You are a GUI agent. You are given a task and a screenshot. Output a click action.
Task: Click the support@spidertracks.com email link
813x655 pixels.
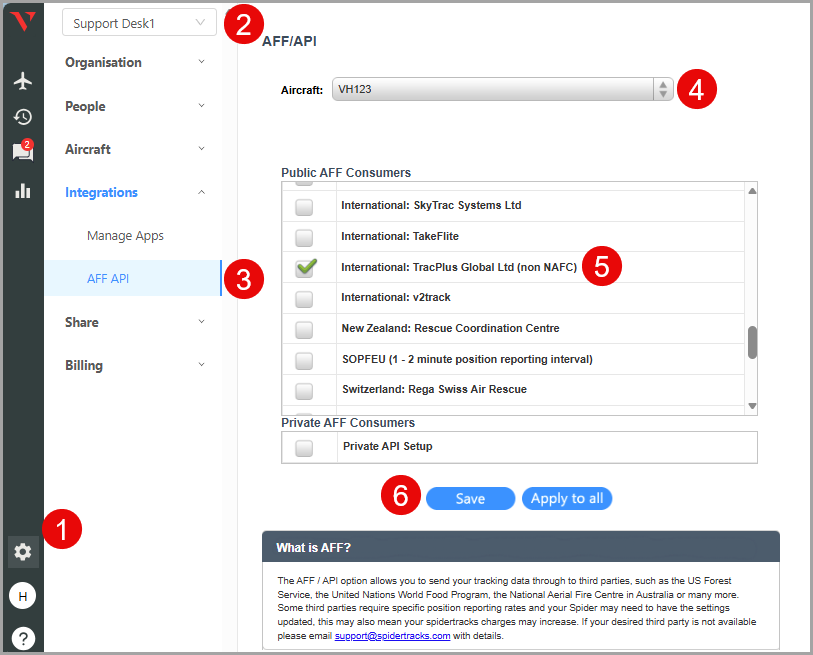[392, 636]
